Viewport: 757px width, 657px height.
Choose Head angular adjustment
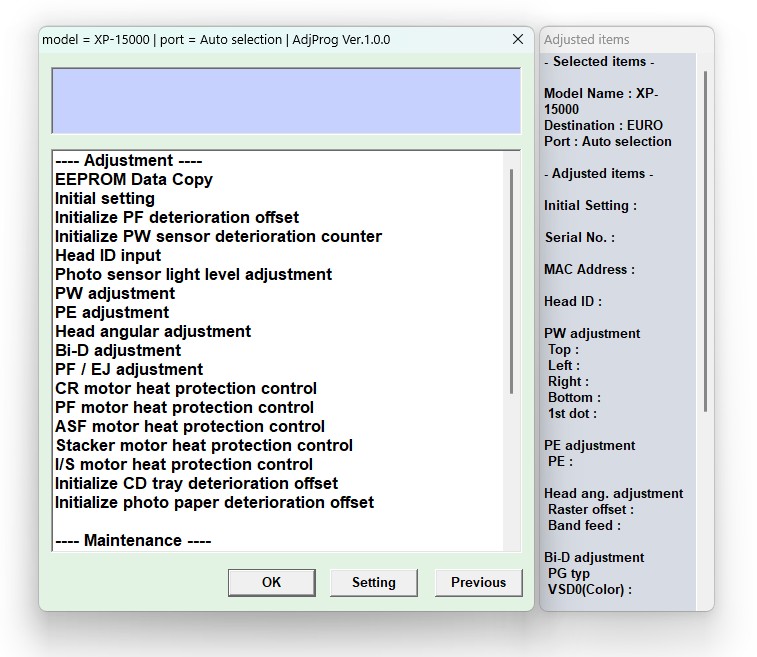click(x=152, y=332)
